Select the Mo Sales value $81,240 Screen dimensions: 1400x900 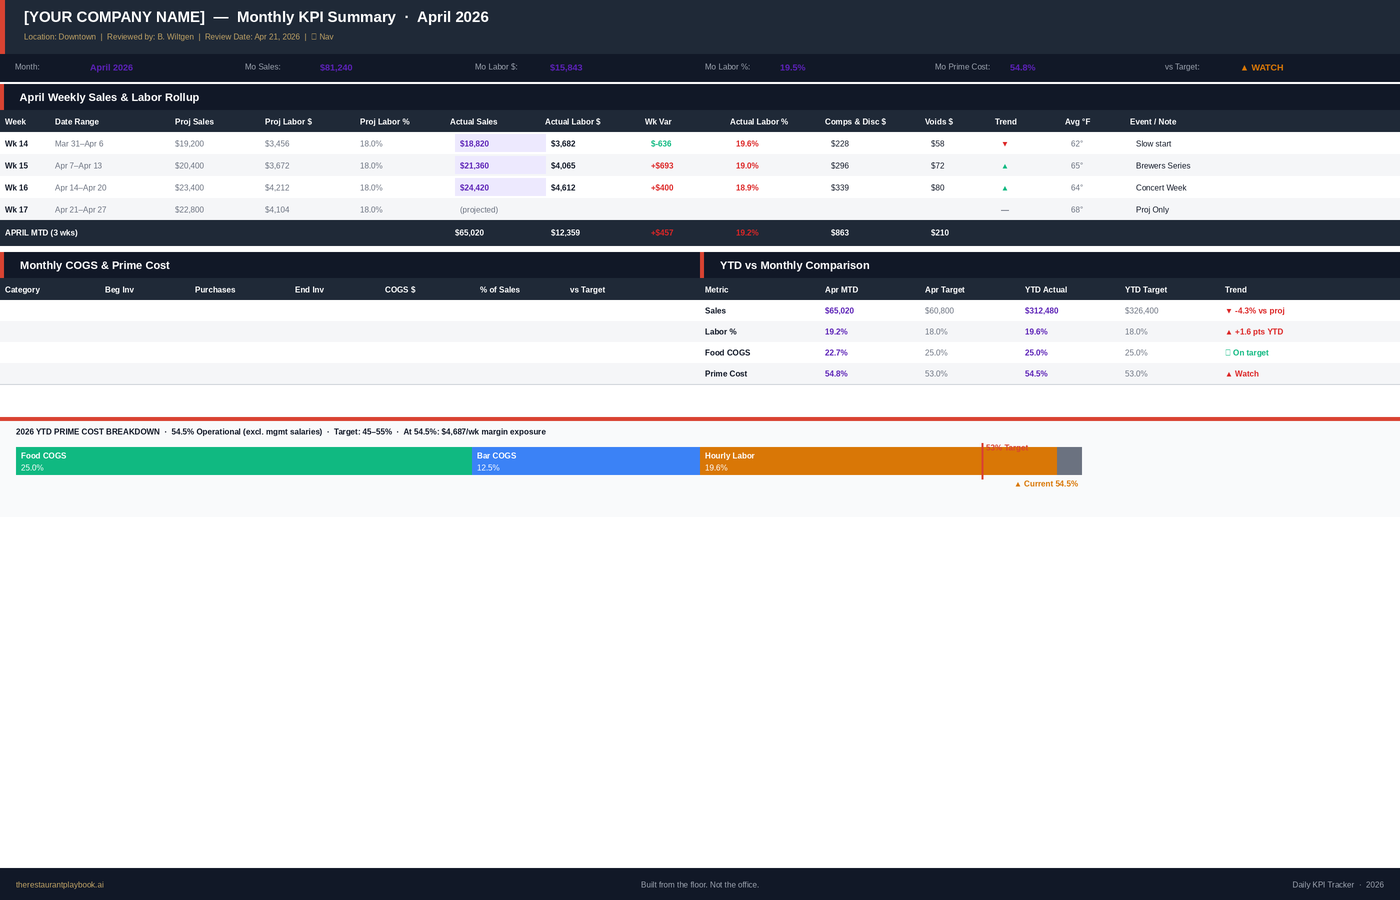pos(336,68)
